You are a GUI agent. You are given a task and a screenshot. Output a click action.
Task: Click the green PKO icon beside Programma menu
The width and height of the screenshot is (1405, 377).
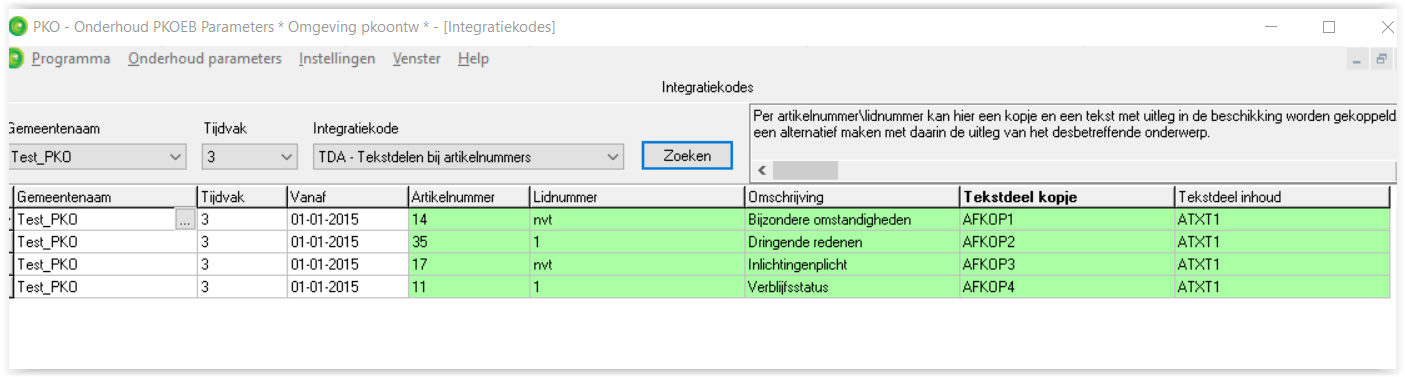(15, 59)
